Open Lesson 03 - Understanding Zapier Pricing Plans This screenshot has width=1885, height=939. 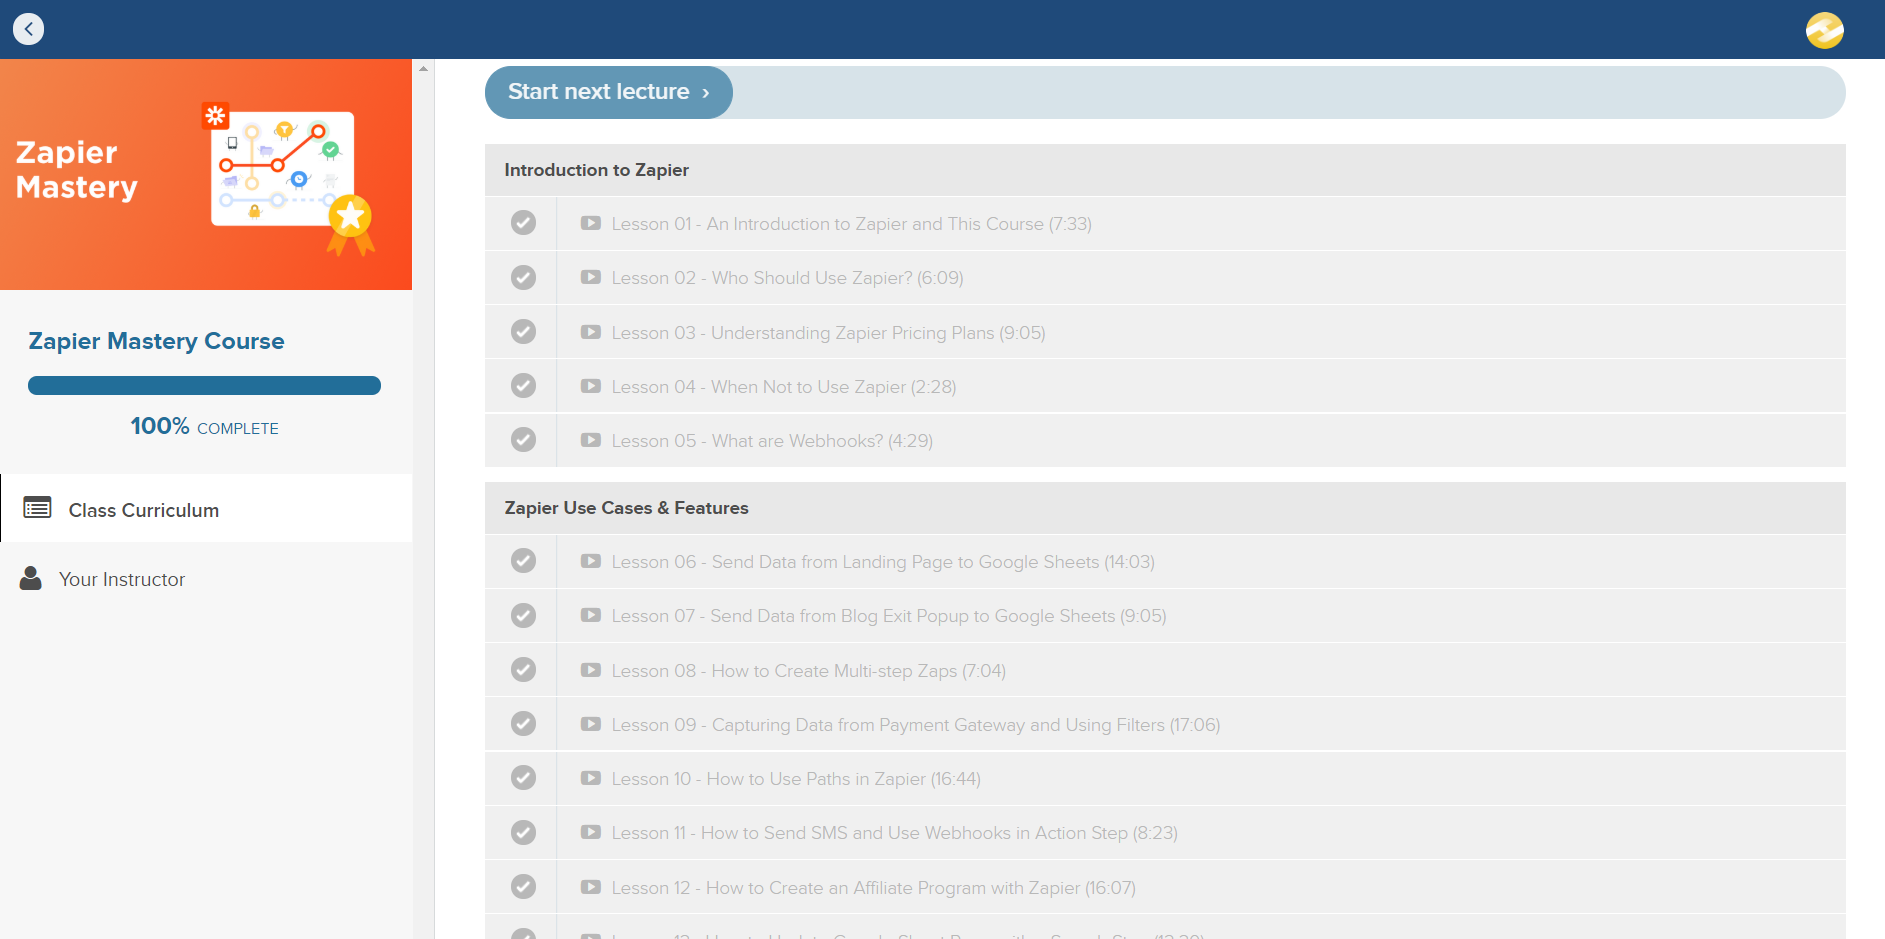tap(828, 333)
